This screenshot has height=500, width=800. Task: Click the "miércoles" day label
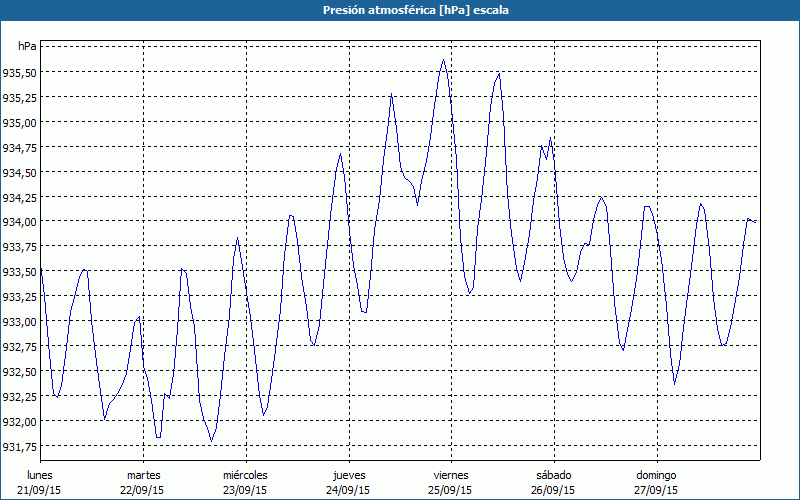click(245, 474)
